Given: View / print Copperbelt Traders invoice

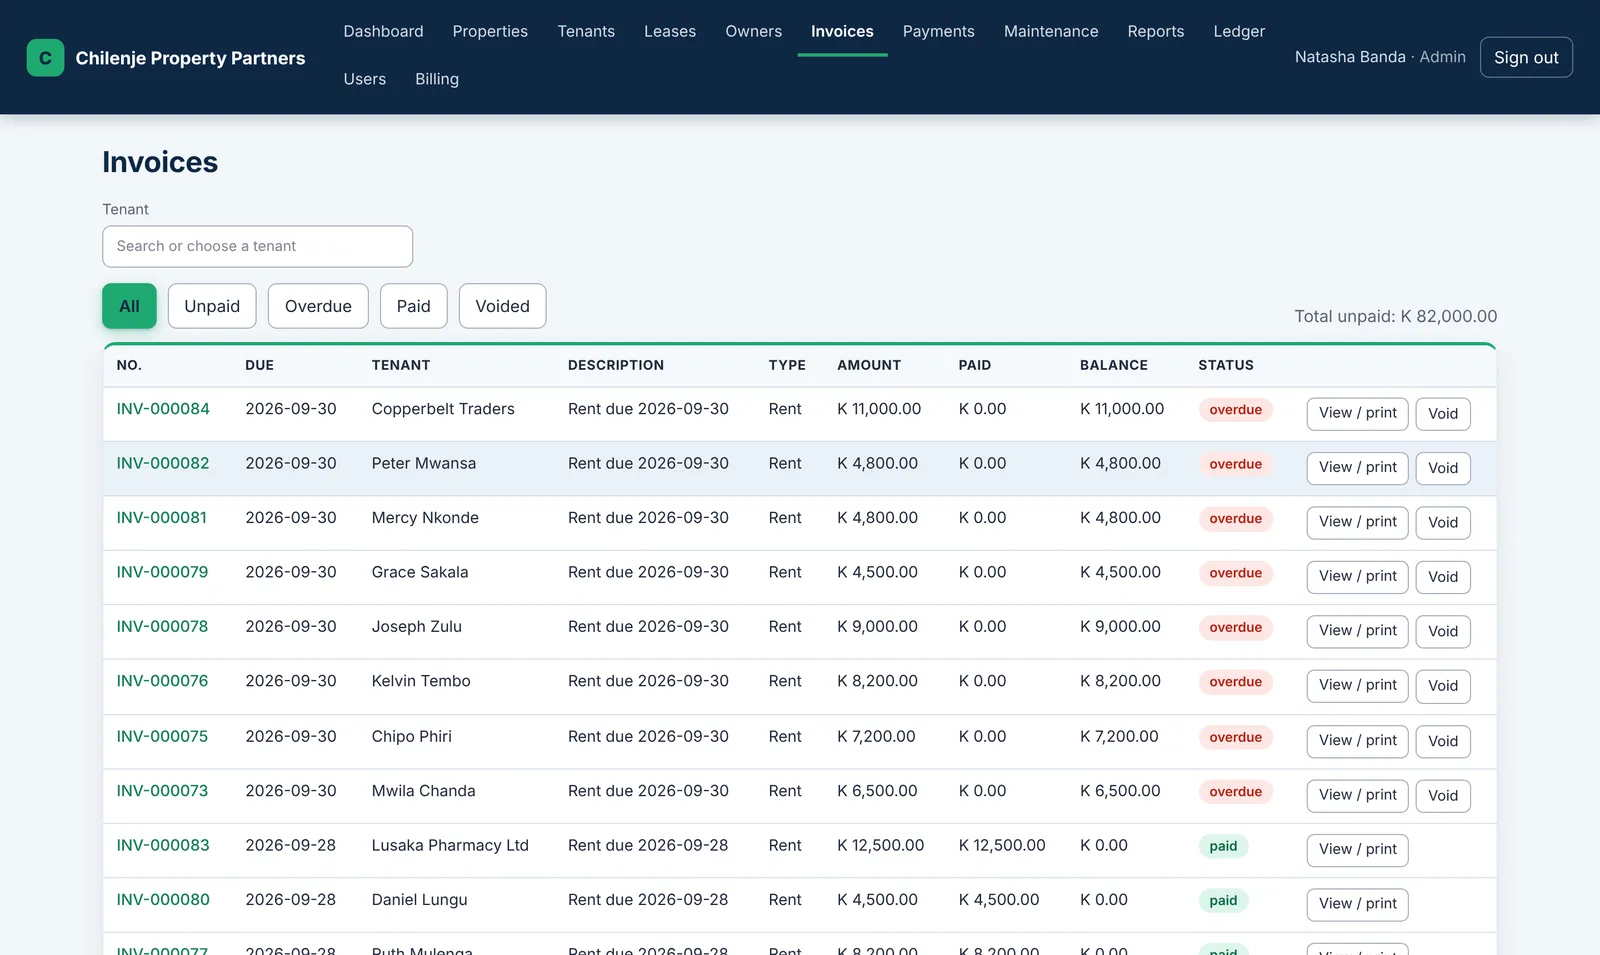Looking at the screenshot, I should pos(1357,413).
